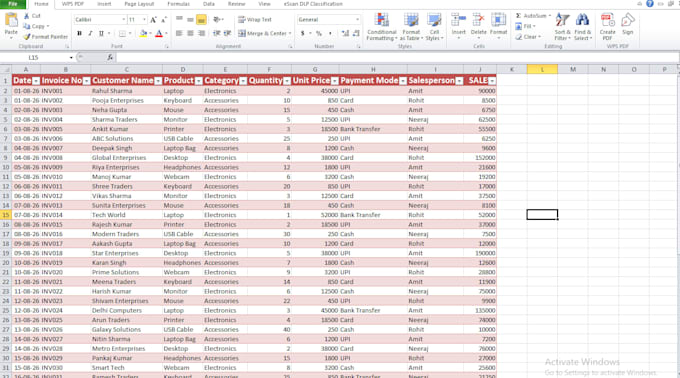680x378 pixels.
Task: Open the Invoice No filter dropdown
Action: point(86,81)
